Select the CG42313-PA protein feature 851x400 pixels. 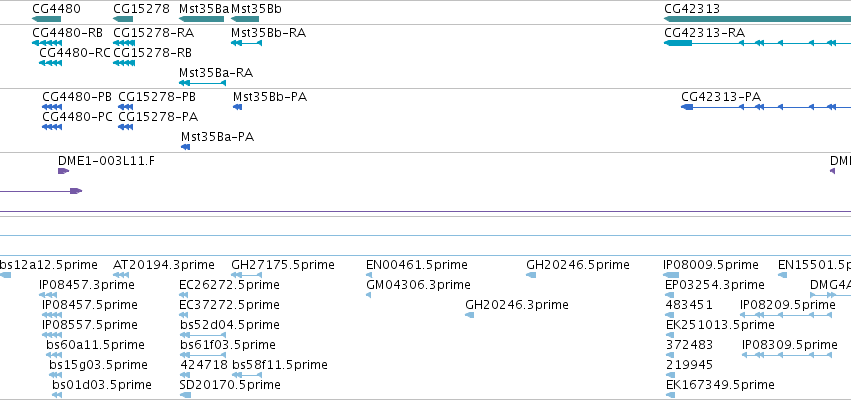pos(766,107)
